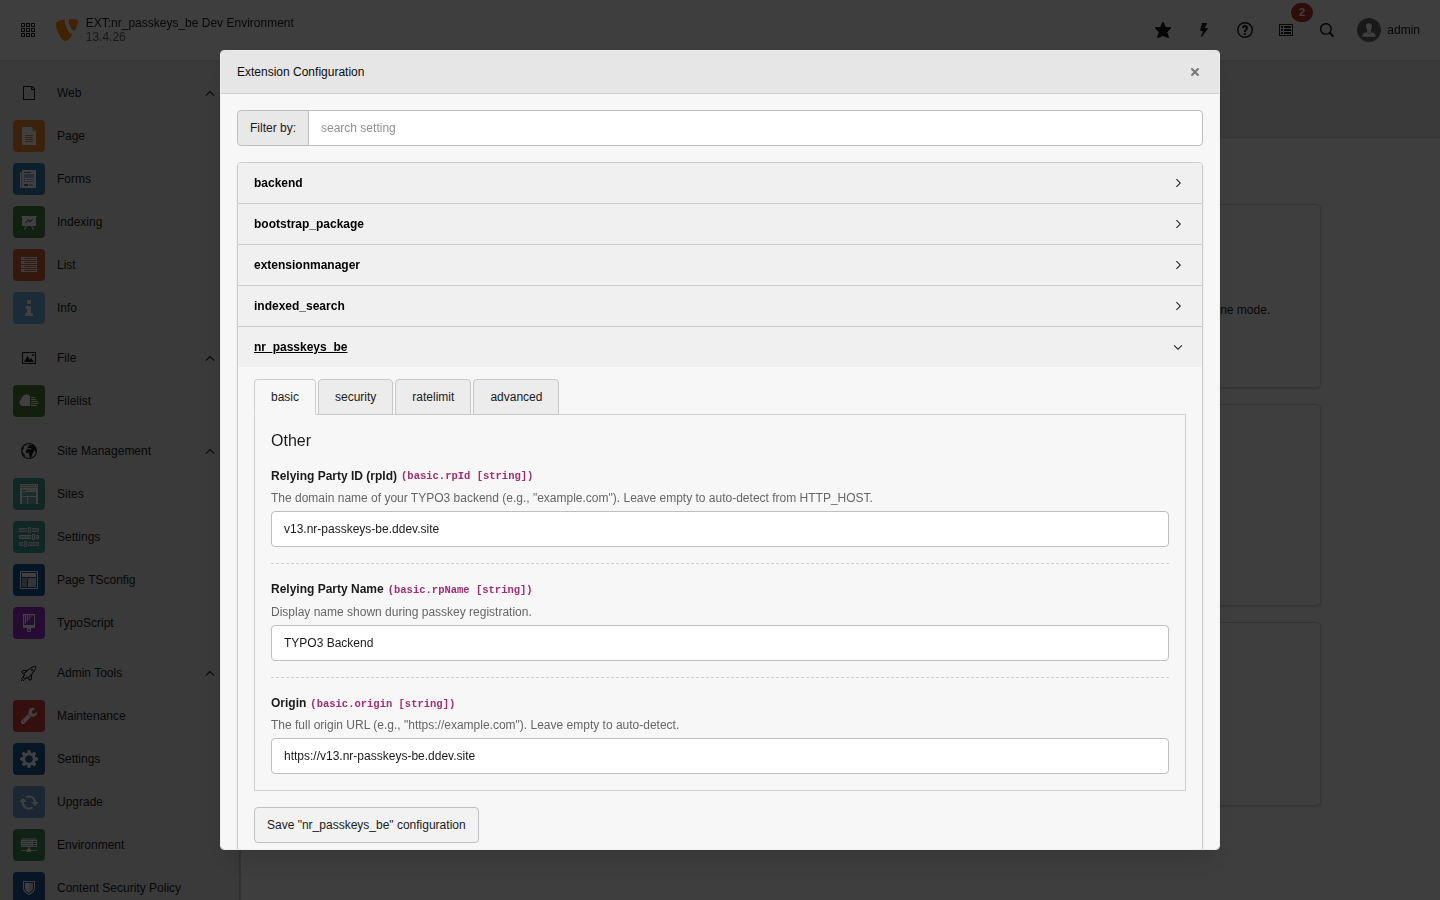
Task: Click the Relying Party ID input field
Action: point(720,529)
